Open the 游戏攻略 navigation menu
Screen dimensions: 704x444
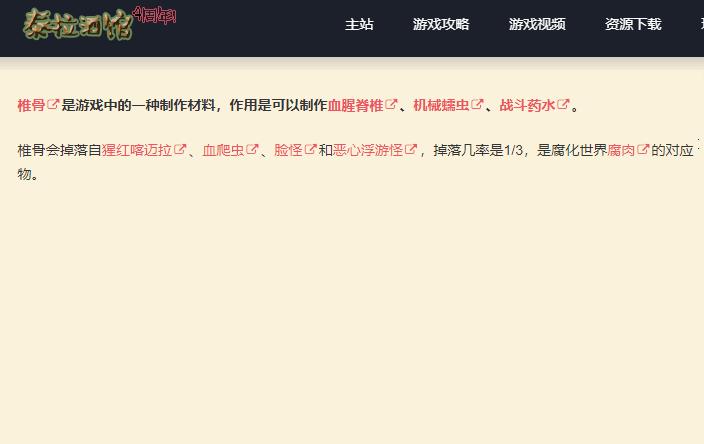click(x=440, y=24)
